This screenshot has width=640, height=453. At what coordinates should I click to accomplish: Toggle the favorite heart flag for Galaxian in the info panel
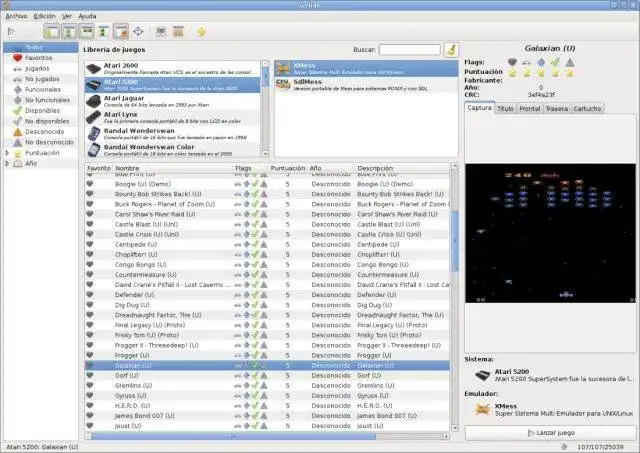[512, 62]
